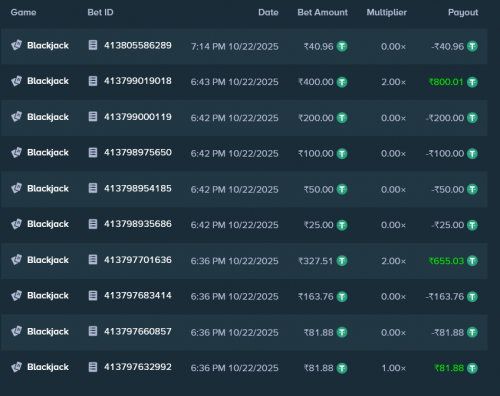
Task: Click Tether coin icon beside -₹163.76 payout
Action: (x=472, y=296)
